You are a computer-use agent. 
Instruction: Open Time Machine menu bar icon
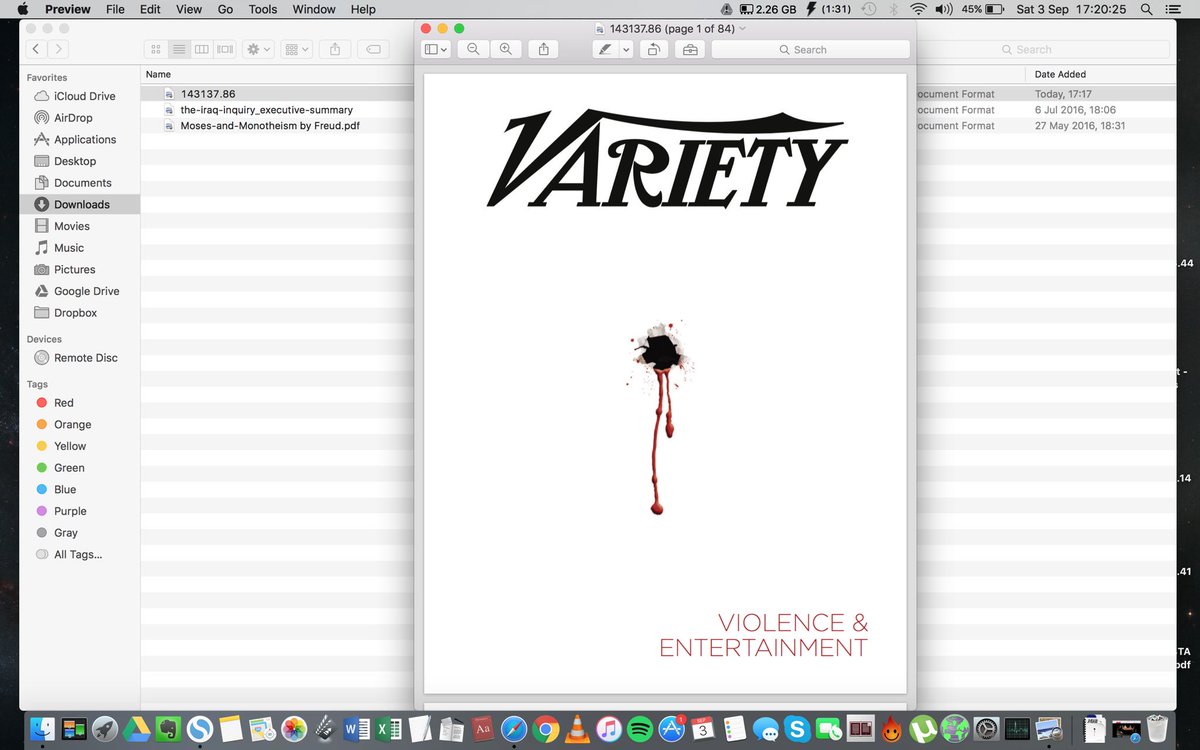point(869,9)
